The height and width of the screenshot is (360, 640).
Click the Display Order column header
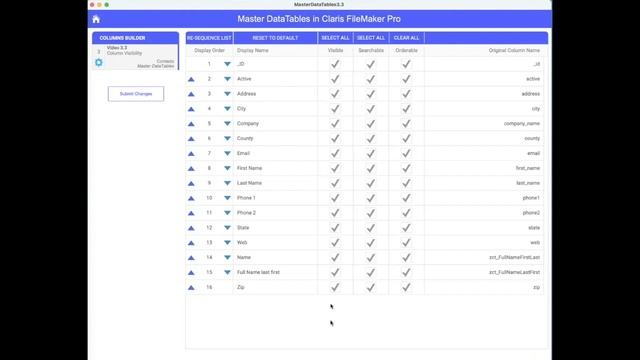[x=209, y=51]
